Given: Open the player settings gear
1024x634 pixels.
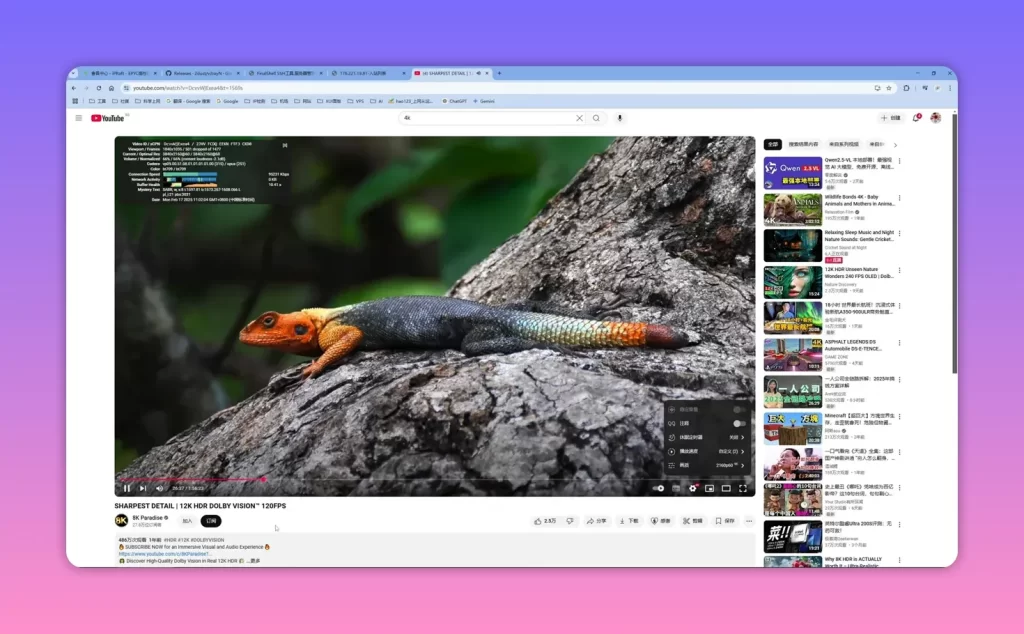Looking at the screenshot, I should 693,488.
